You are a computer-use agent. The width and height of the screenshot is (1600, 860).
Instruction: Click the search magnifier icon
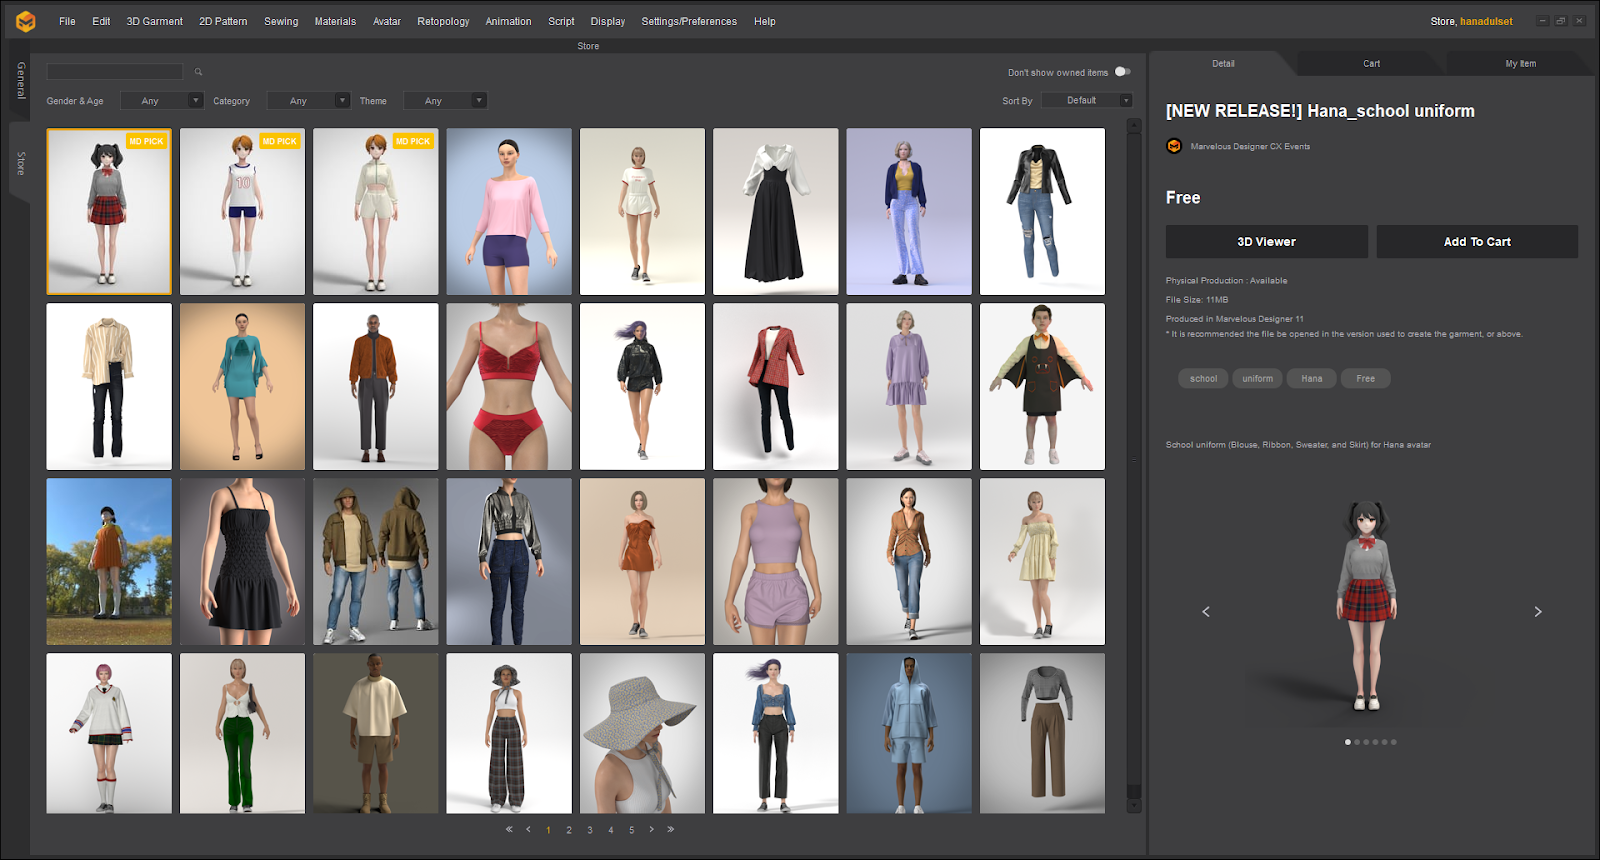coord(198,72)
